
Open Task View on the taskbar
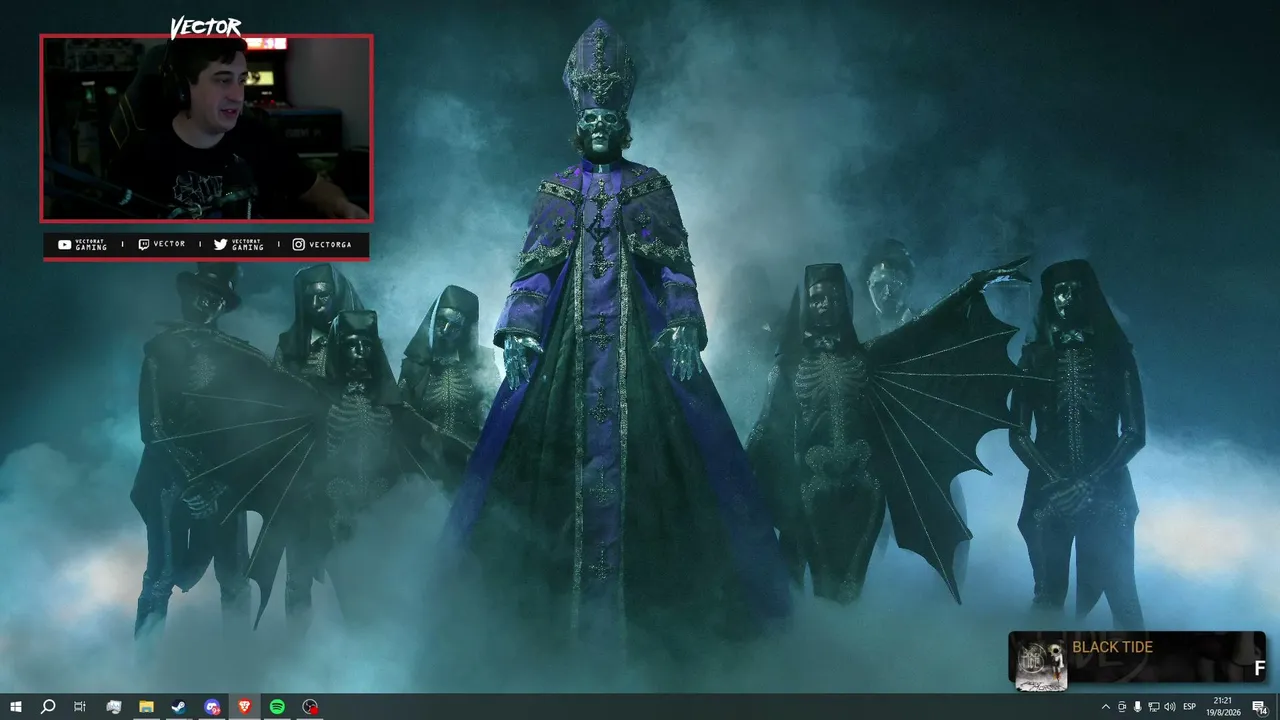(x=80, y=707)
